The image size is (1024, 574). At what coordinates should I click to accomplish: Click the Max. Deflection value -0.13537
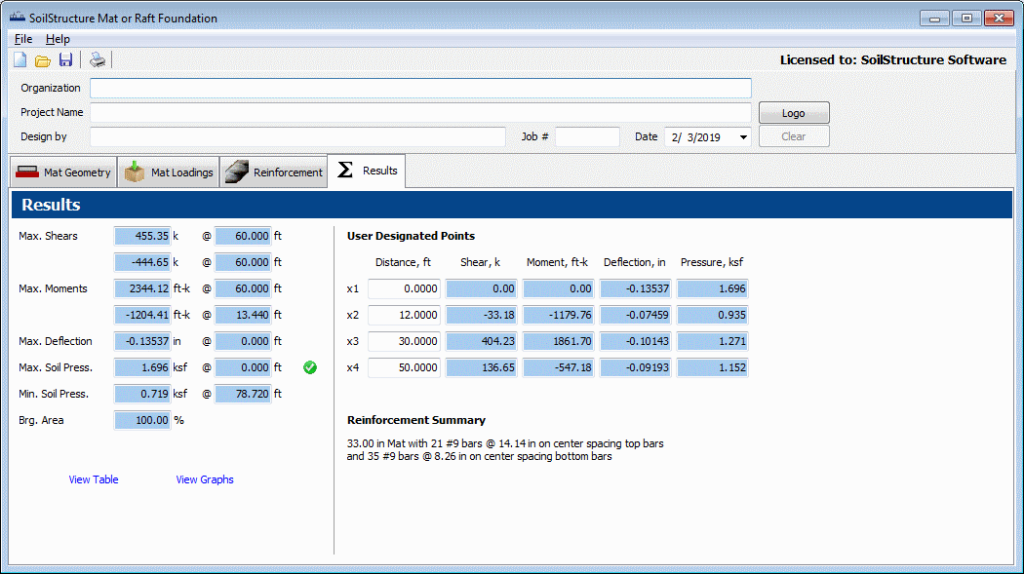tap(142, 341)
